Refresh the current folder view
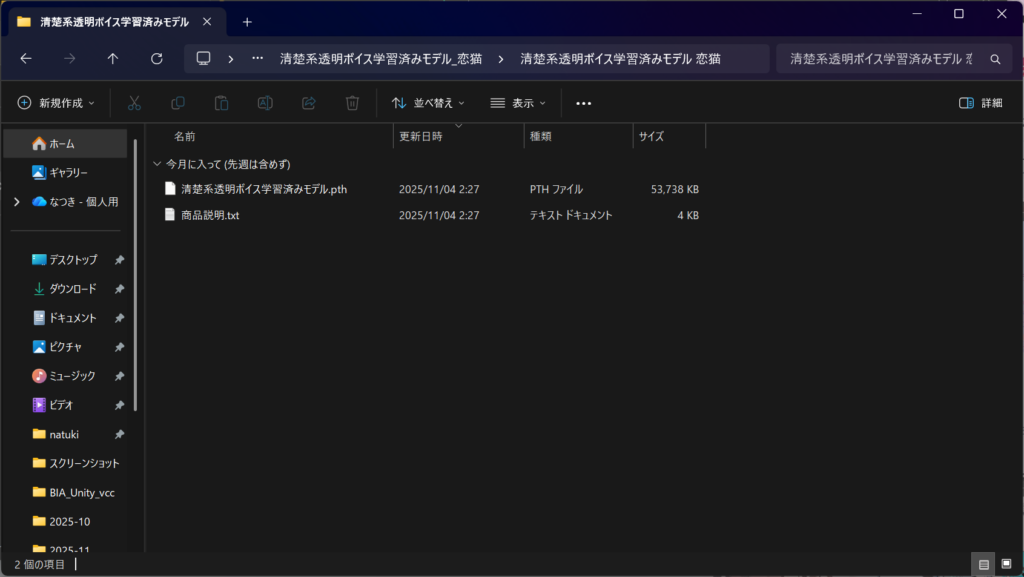Viewport: 1024px width, 577px height. tap(156, 59)
